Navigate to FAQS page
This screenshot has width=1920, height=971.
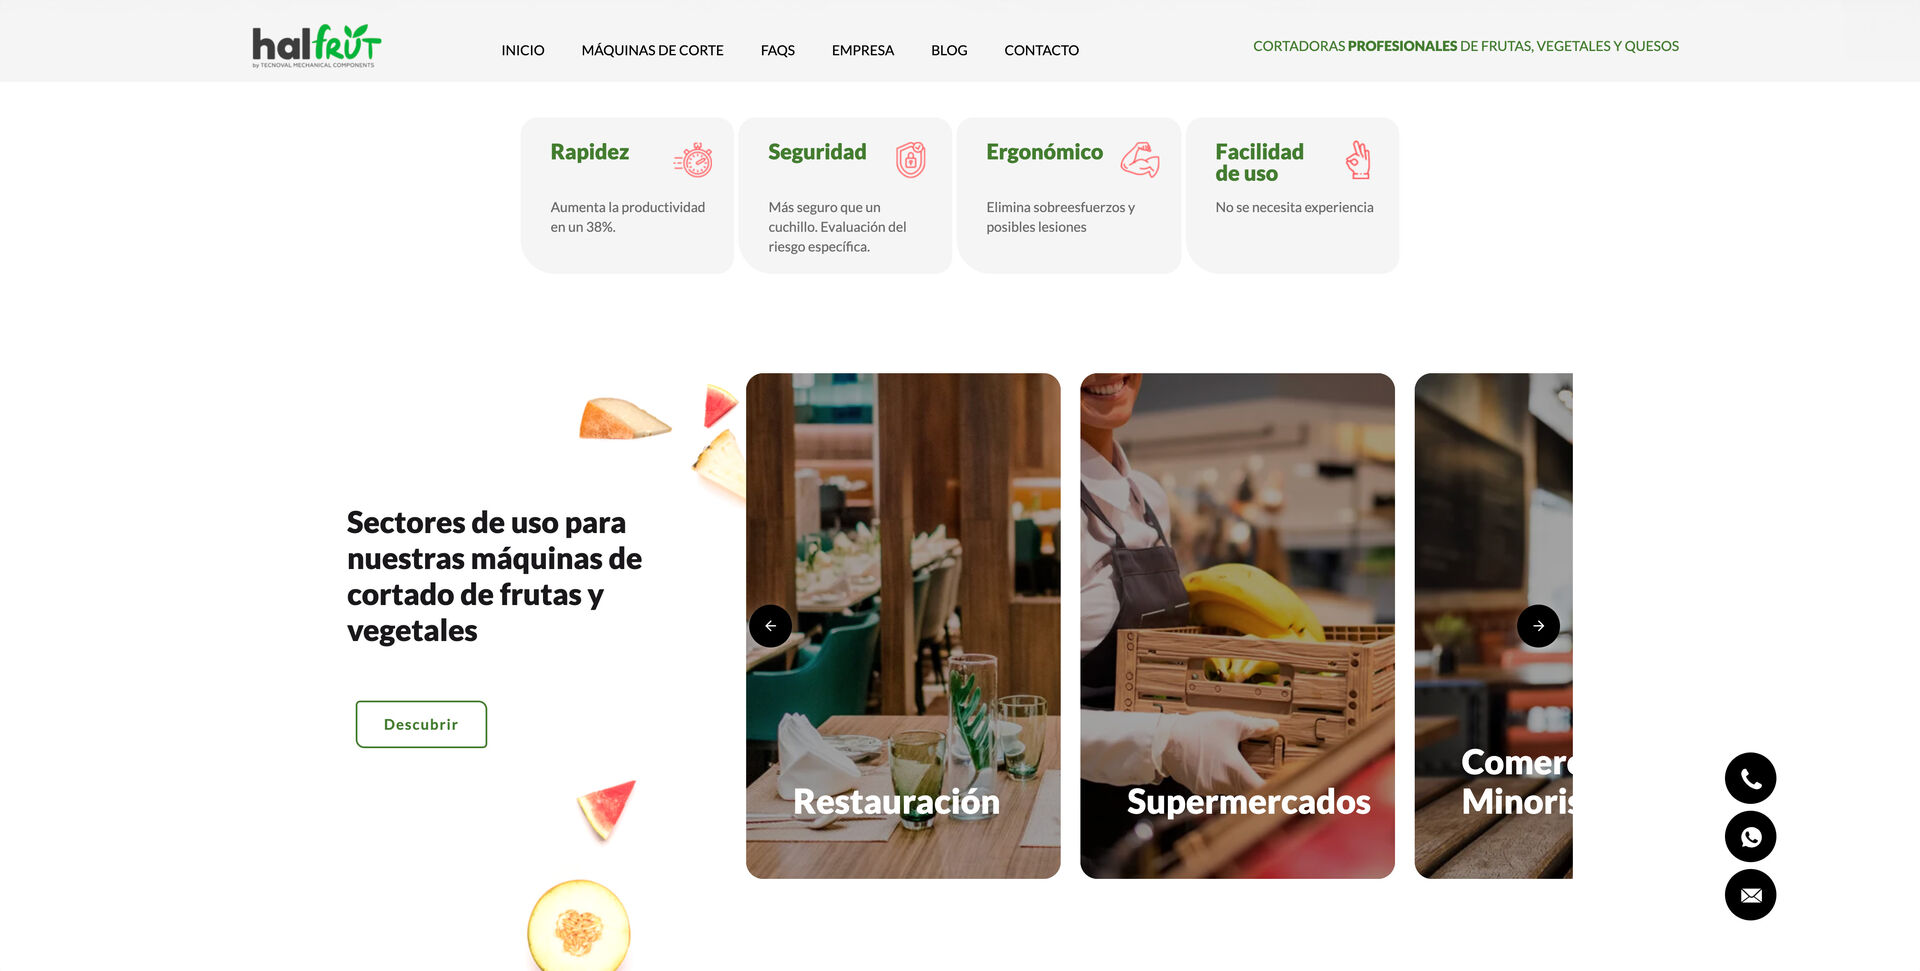[x=778, y=50]
